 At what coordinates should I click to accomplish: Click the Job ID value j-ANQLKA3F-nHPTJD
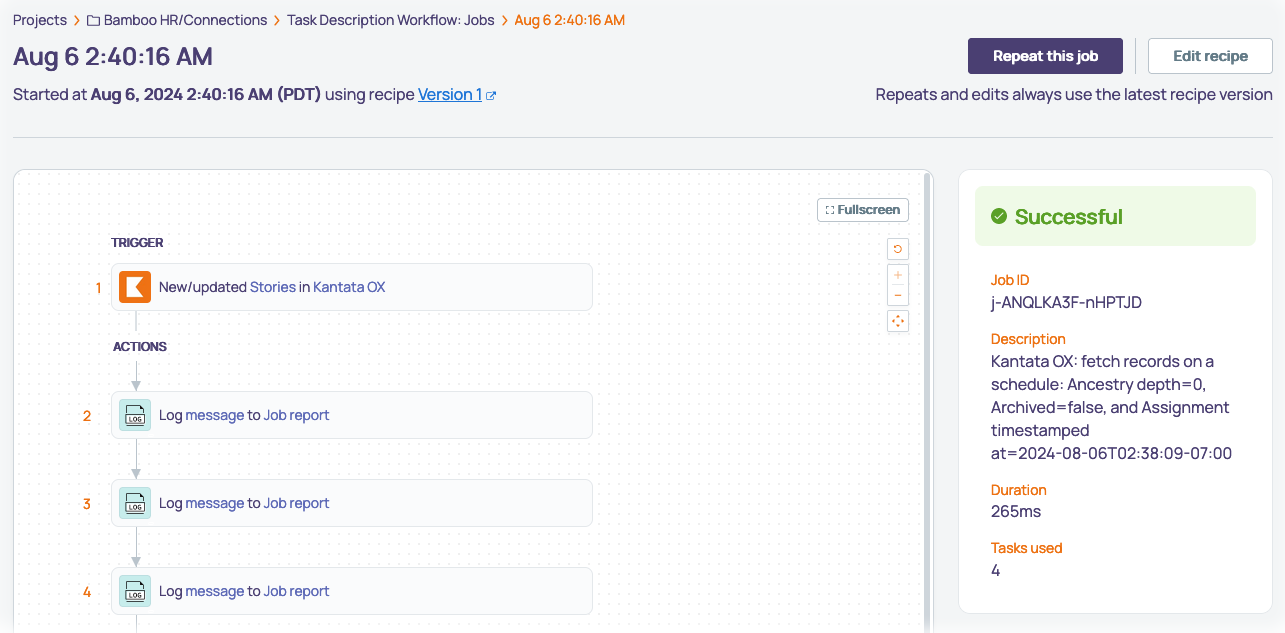pyautogui.click(x=1066, y=302)
